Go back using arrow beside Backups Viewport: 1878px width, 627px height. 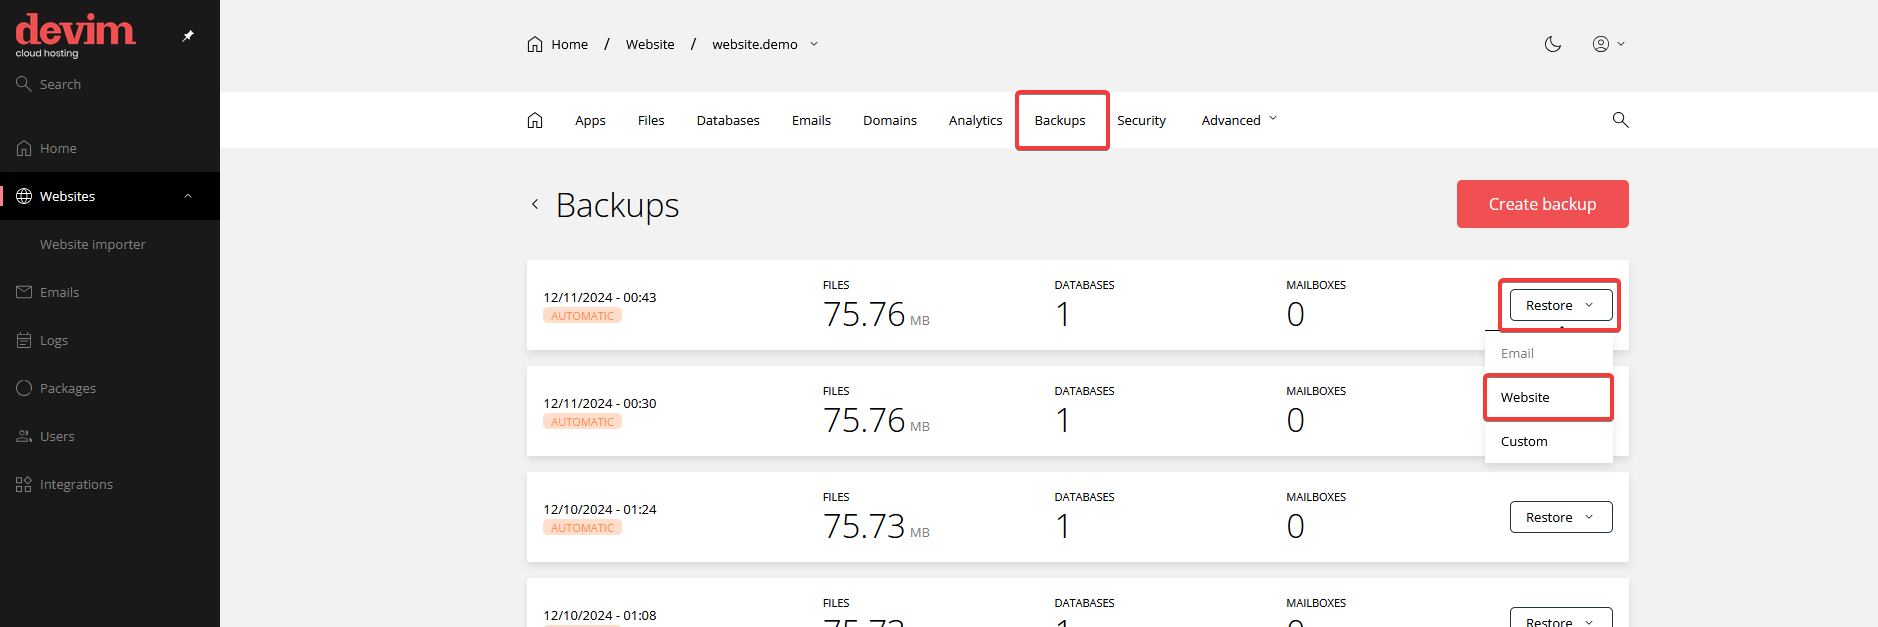(x=535, y=204)
